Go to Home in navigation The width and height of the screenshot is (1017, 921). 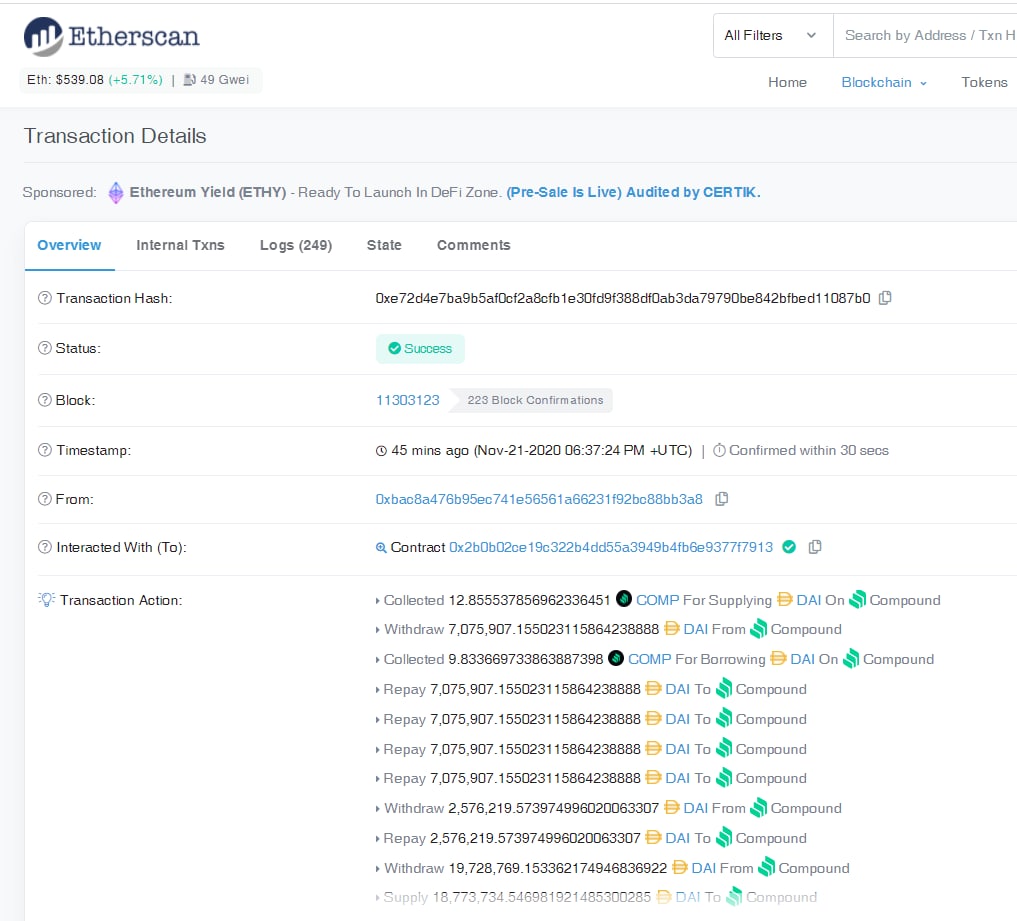click(787, 82)
